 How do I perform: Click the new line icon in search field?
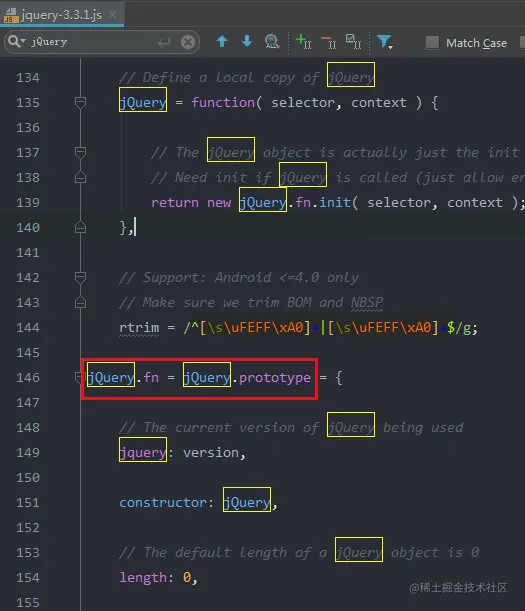(x=164, y=42)
